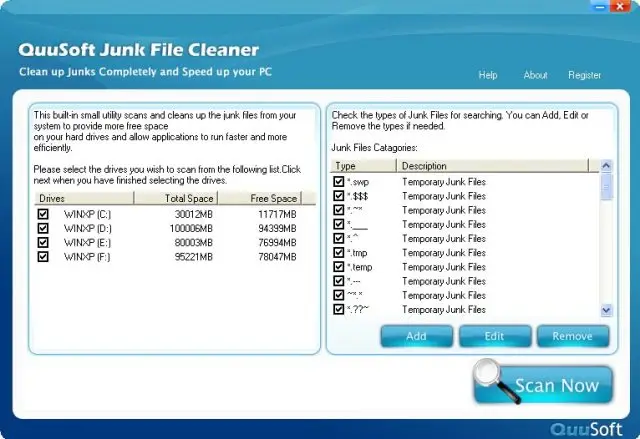This screenshot has width=640, height=439.
Task: Click the Add button for junk types
Action: coord(416,336)
